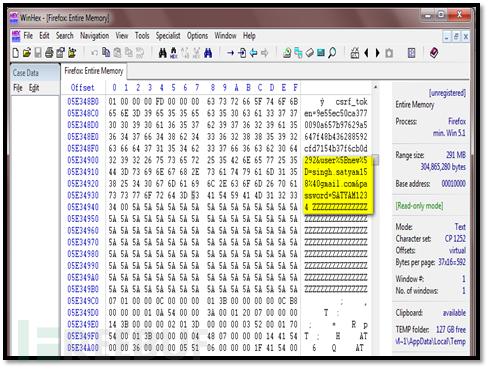Screen dimensions: 489x369
Task: Click the red help book icon
Action: (x=434, y=53)
